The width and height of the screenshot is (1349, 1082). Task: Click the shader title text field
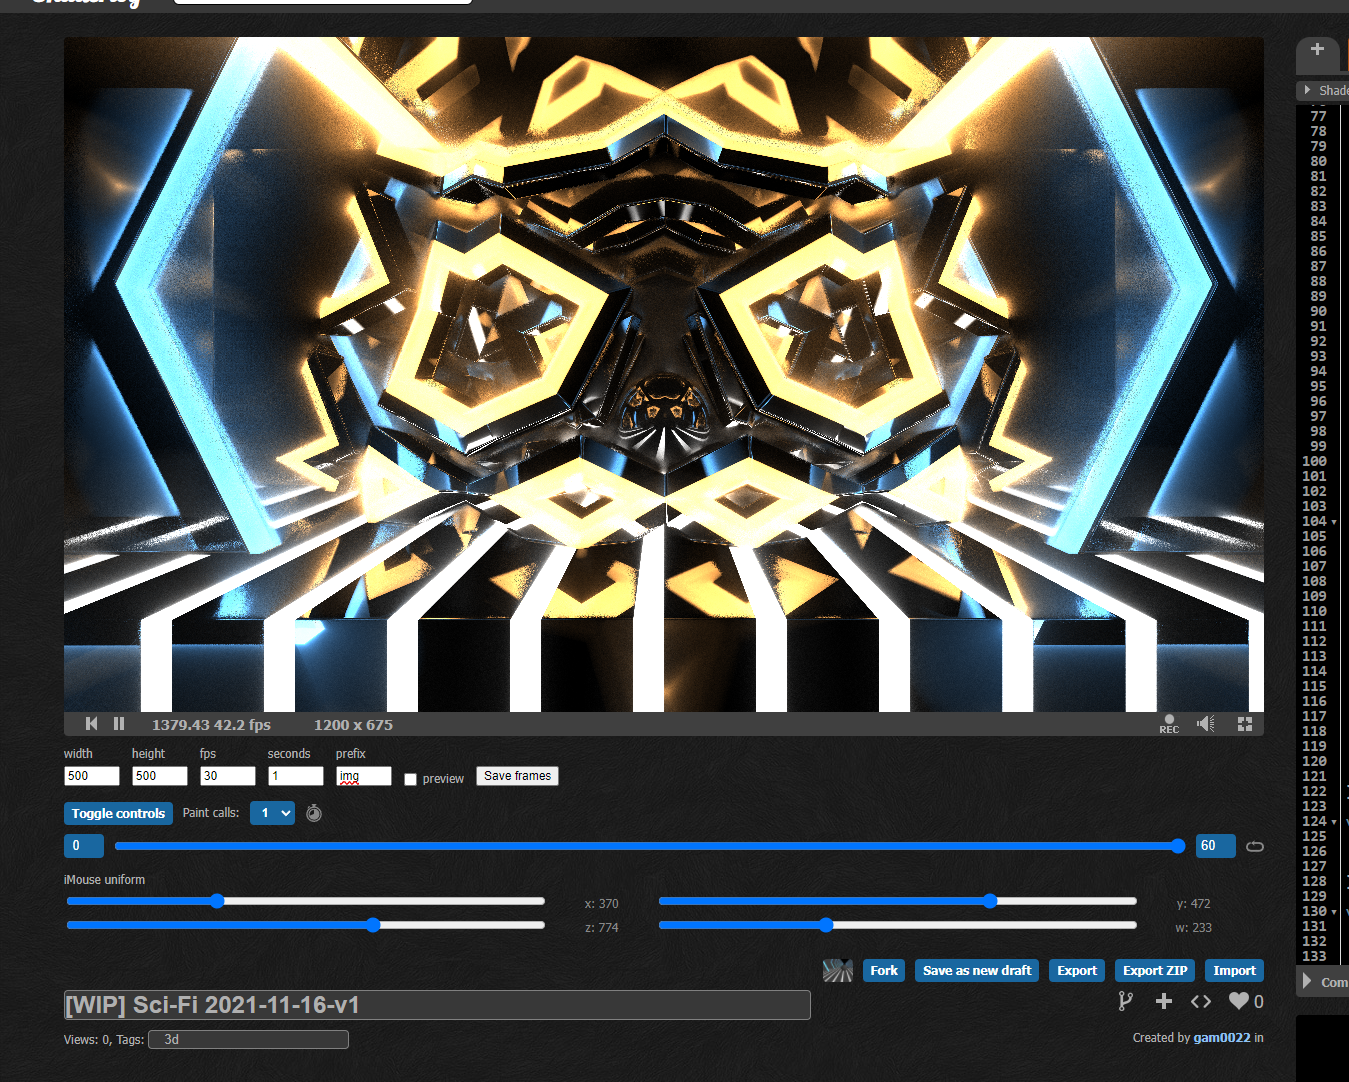(x=437, y=1005)
